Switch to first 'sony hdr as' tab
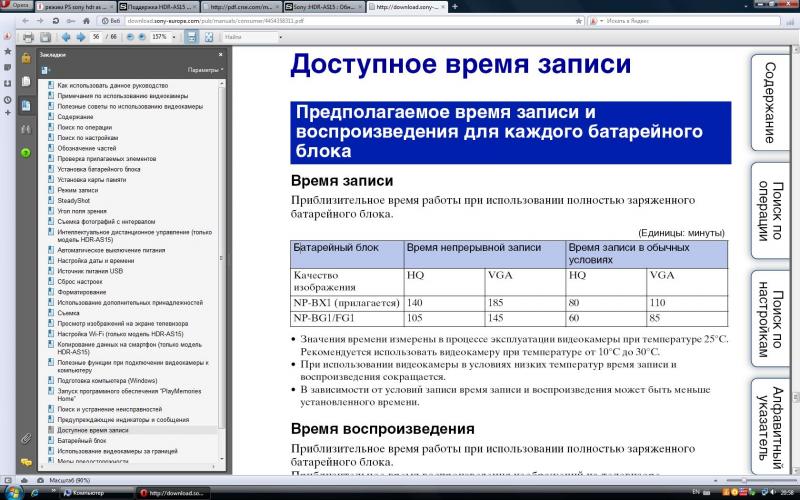Screen dimensions: 800x500 pyautogui.click(x=75, y=7)
